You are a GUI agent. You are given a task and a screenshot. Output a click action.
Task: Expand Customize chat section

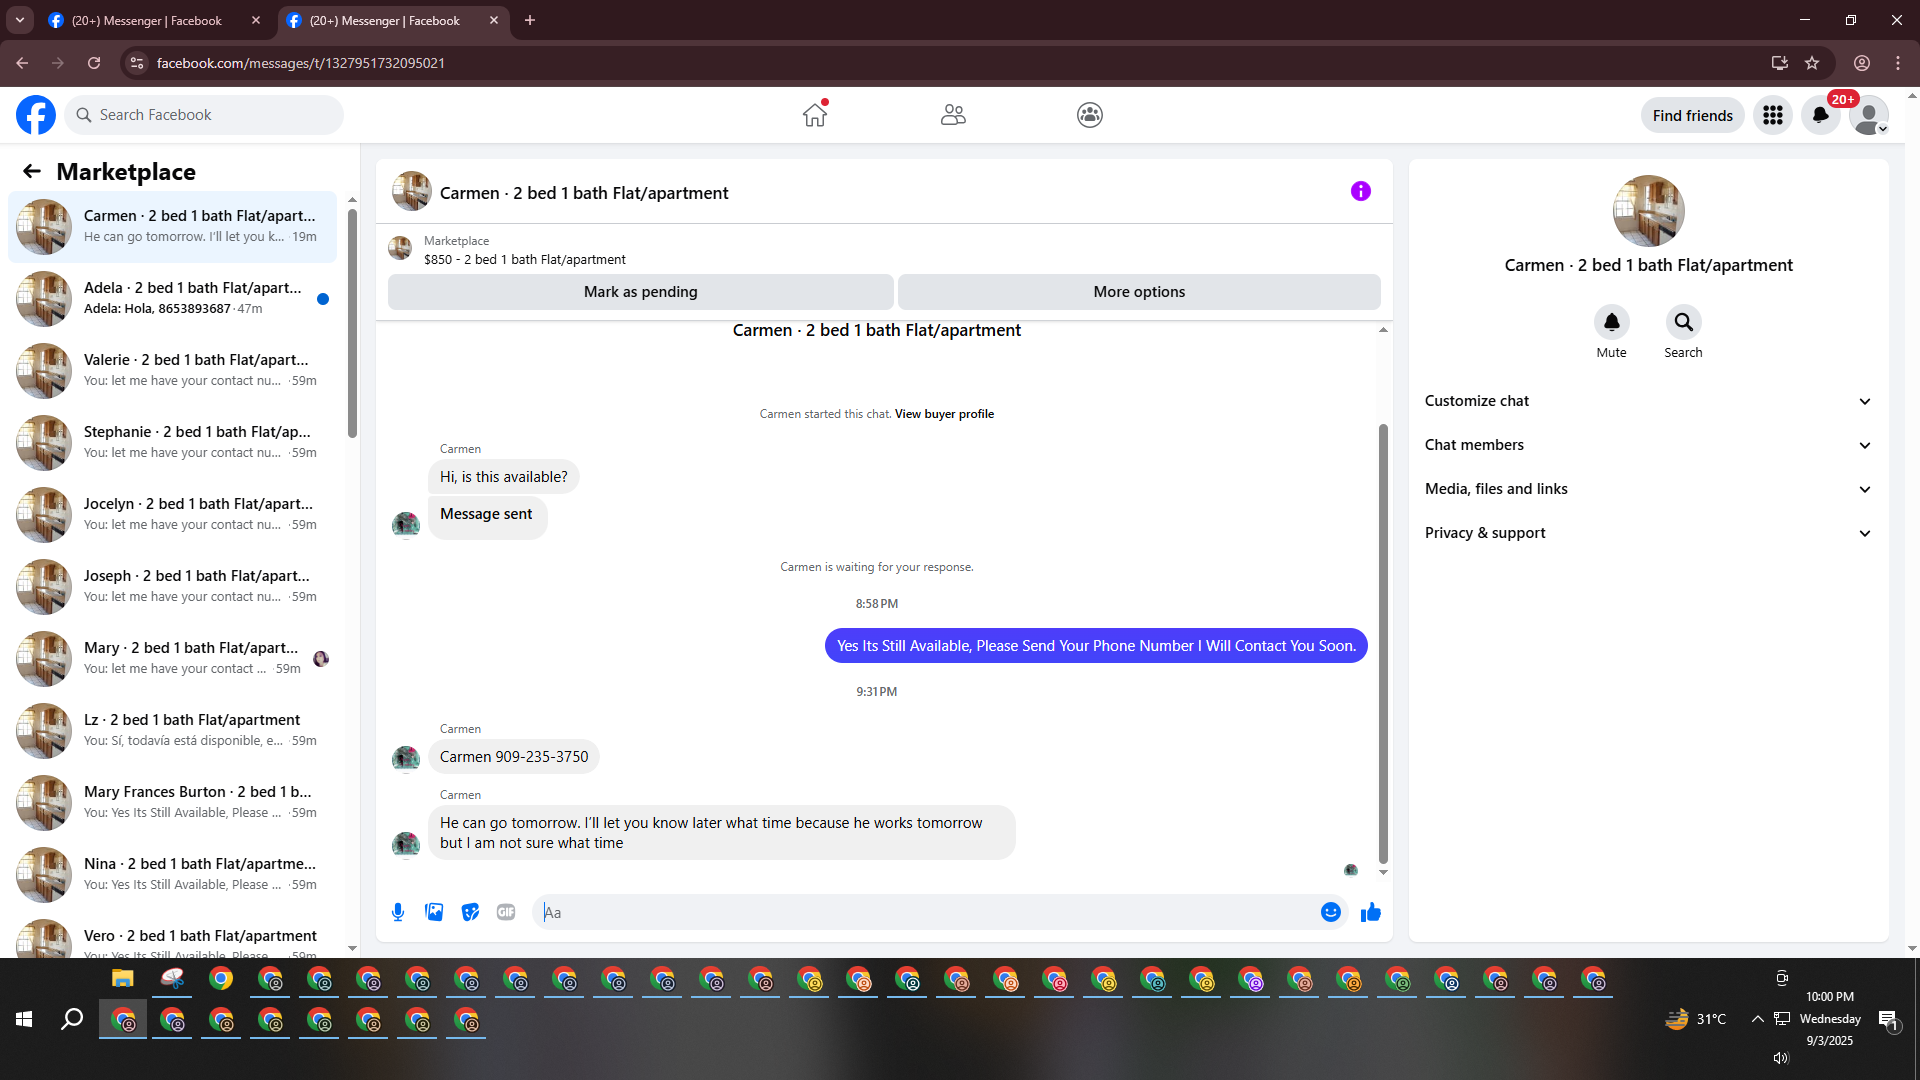point(1648,401)
